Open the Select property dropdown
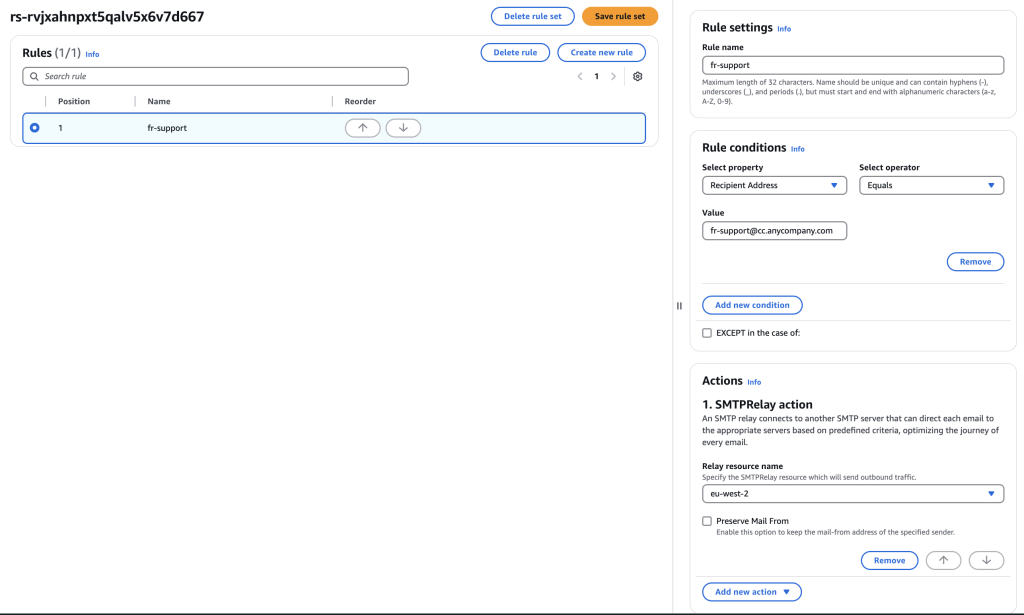 click(774, 185)
